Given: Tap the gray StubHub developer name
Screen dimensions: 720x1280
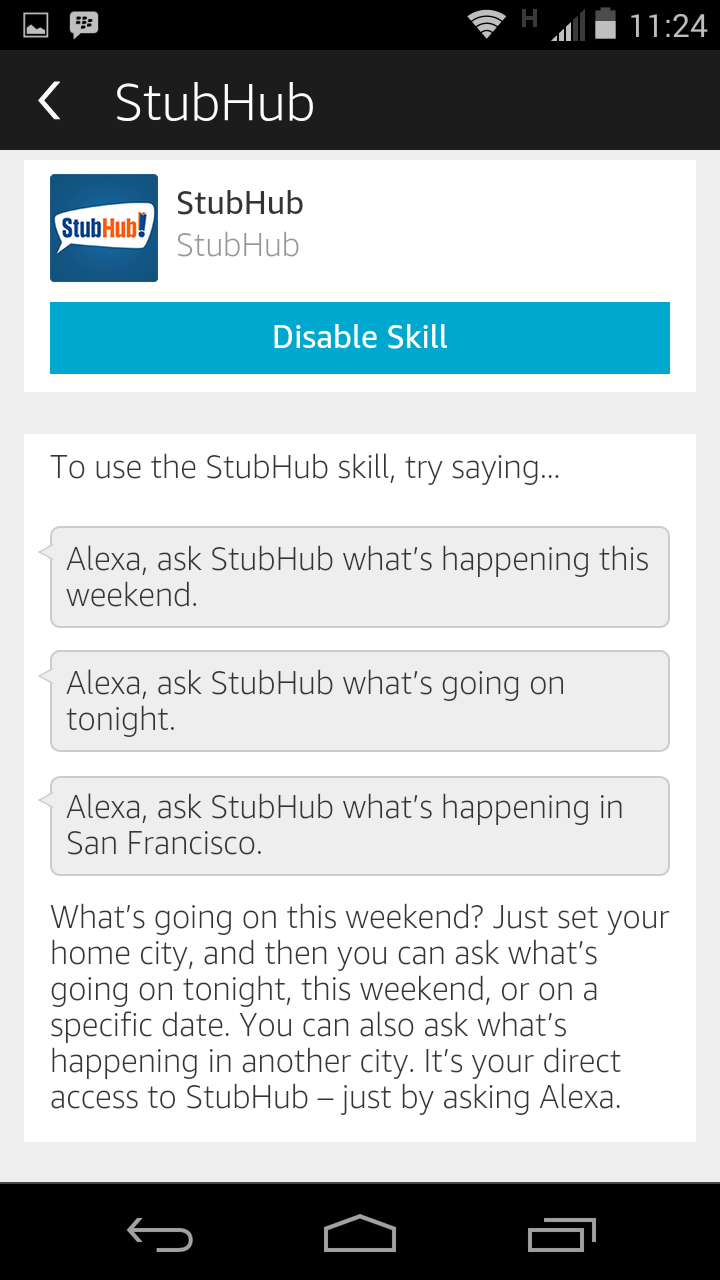Looking at the screenshot, I should [238, 246].
